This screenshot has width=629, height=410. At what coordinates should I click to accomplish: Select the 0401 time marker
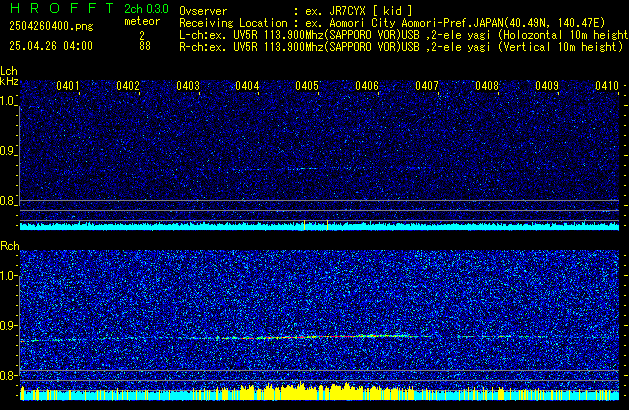coord(68,86)
